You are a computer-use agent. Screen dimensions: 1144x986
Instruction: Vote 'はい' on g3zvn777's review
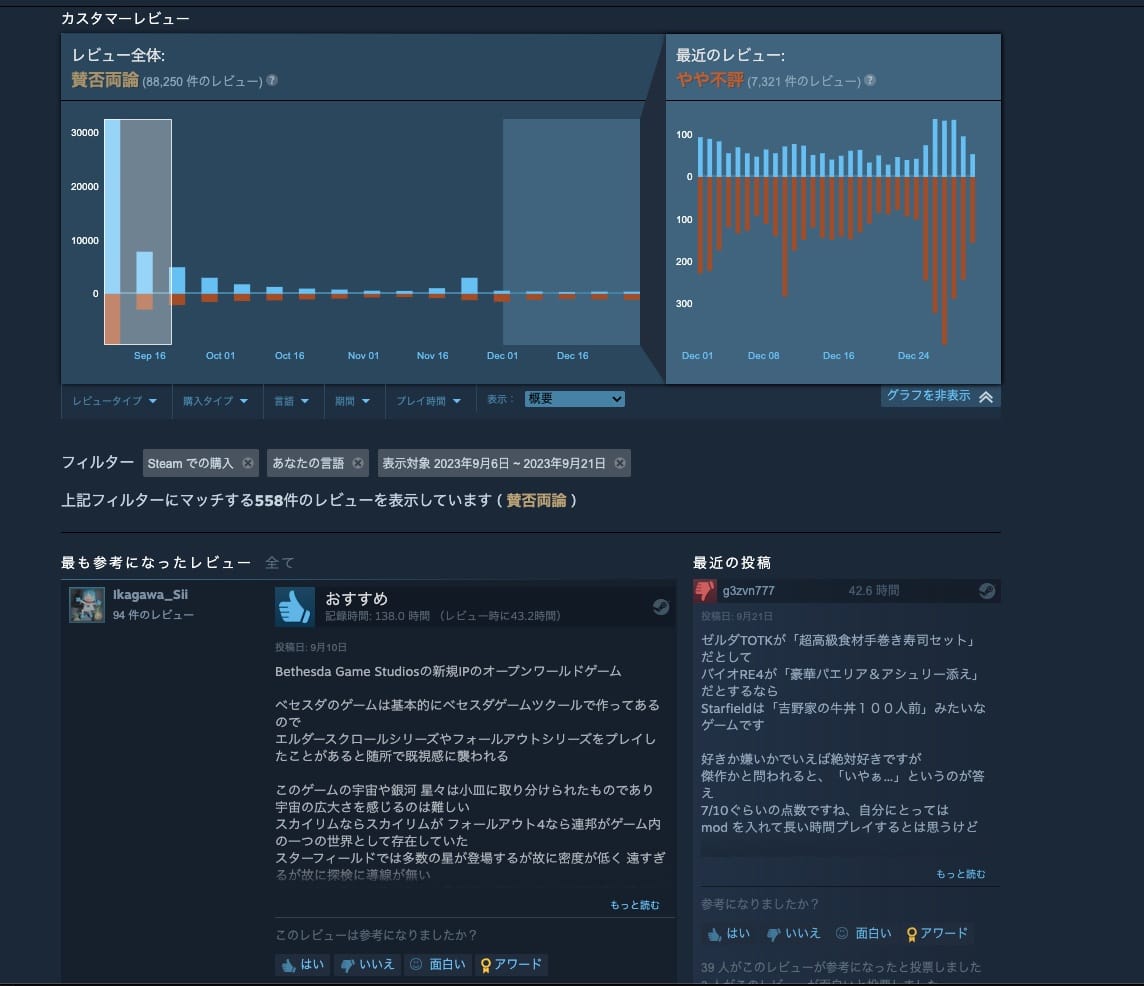(x=729, y=933)
